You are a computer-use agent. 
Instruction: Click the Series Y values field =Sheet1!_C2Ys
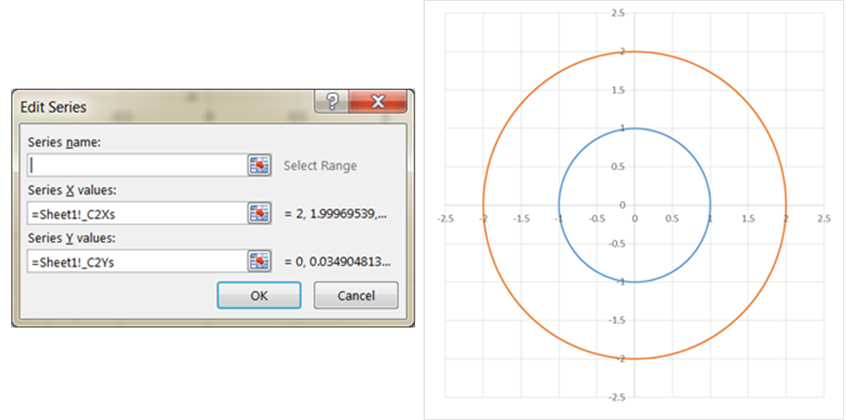click(136, 261)
